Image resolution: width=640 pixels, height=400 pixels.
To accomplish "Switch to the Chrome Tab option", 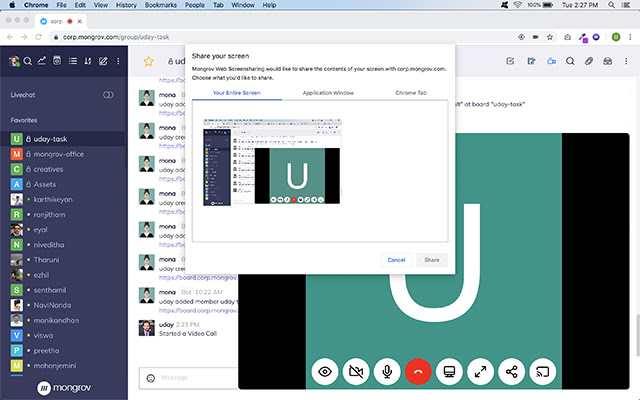I will 411,93.
